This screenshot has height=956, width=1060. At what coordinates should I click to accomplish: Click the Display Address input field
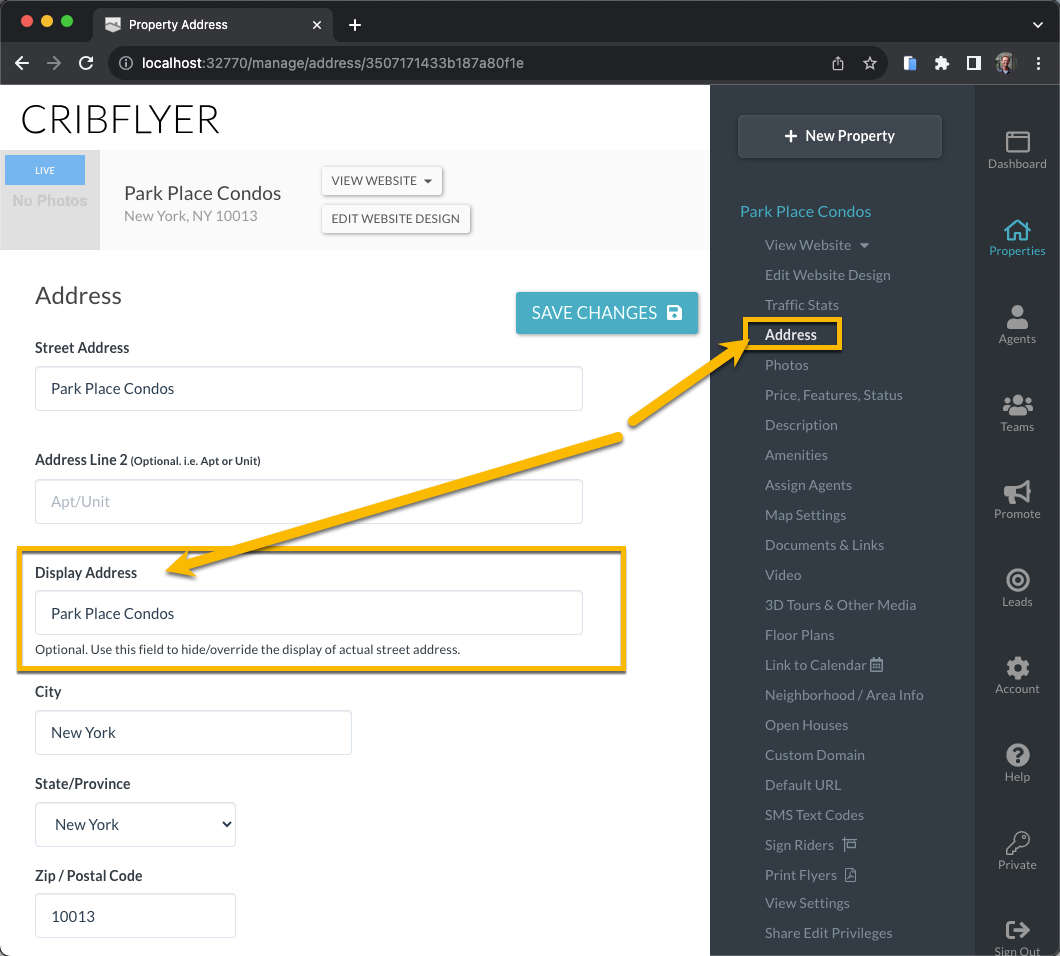[308, 613]
